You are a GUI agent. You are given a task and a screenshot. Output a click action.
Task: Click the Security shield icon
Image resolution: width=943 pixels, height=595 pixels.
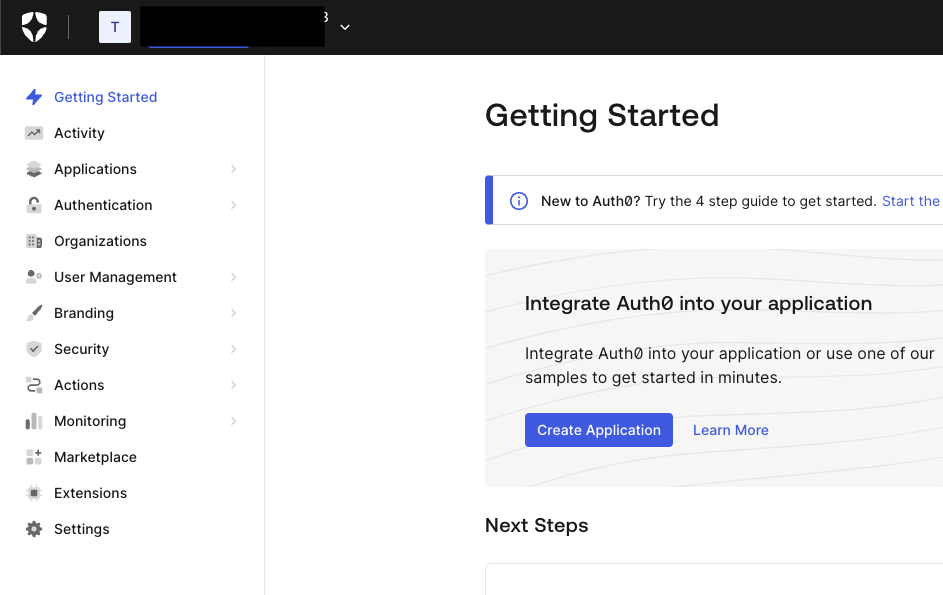[x=34, y=349]
